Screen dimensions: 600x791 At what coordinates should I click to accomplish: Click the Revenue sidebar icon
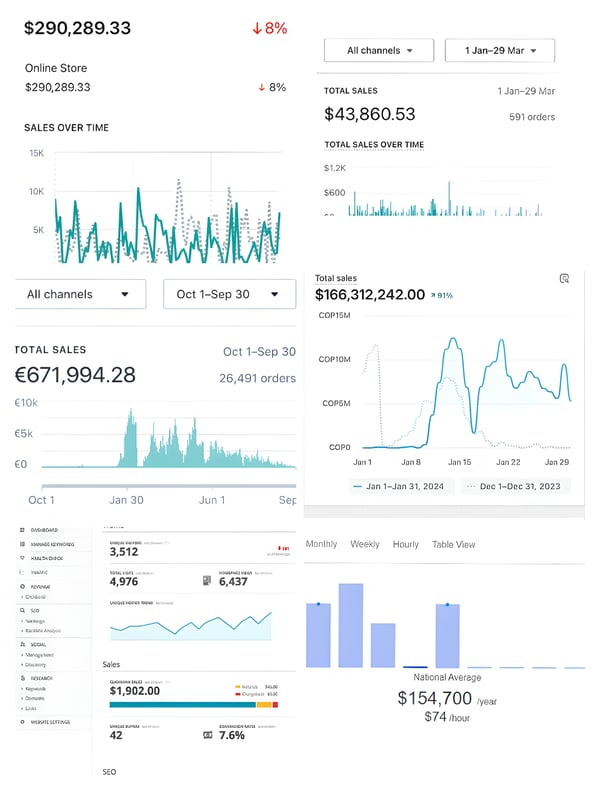click(x=22, y=587)
